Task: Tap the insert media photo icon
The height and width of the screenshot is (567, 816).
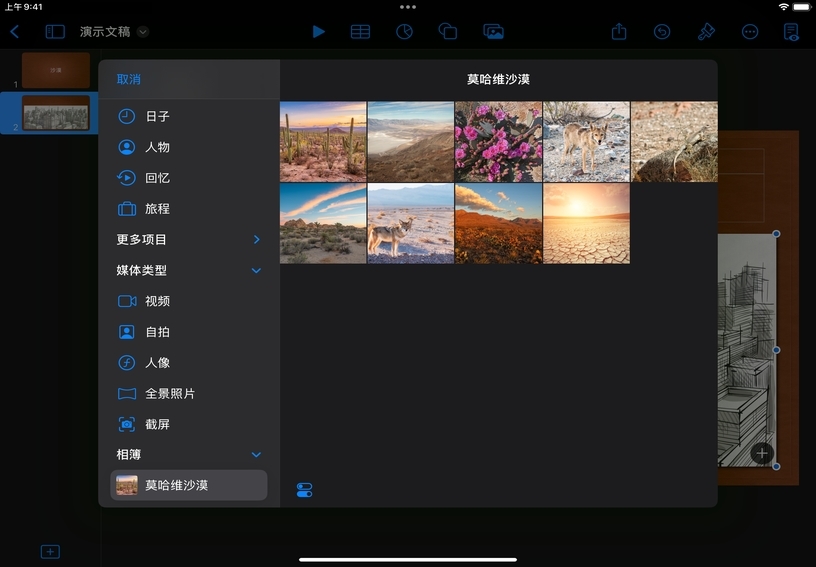Action: (493, 32)
